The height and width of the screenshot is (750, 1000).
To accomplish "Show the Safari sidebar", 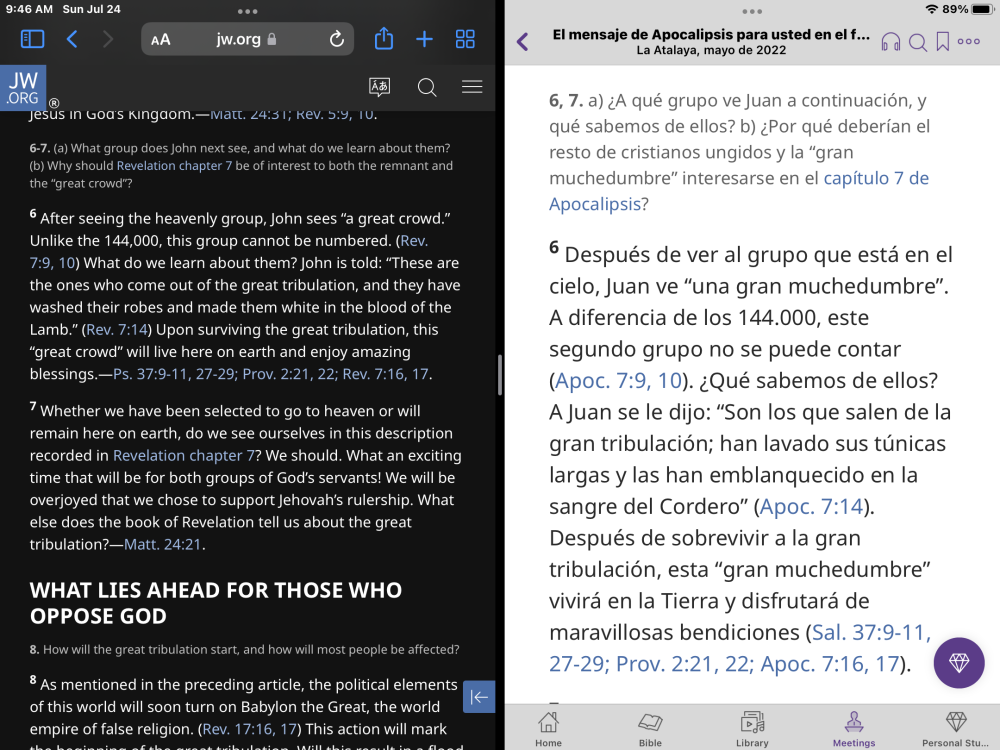I will (32, 38).
